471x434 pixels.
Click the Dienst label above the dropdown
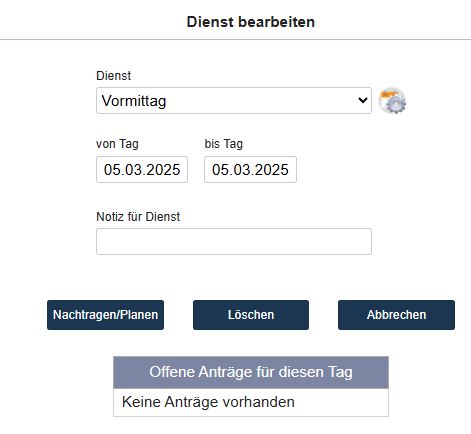tap(114, 76)
